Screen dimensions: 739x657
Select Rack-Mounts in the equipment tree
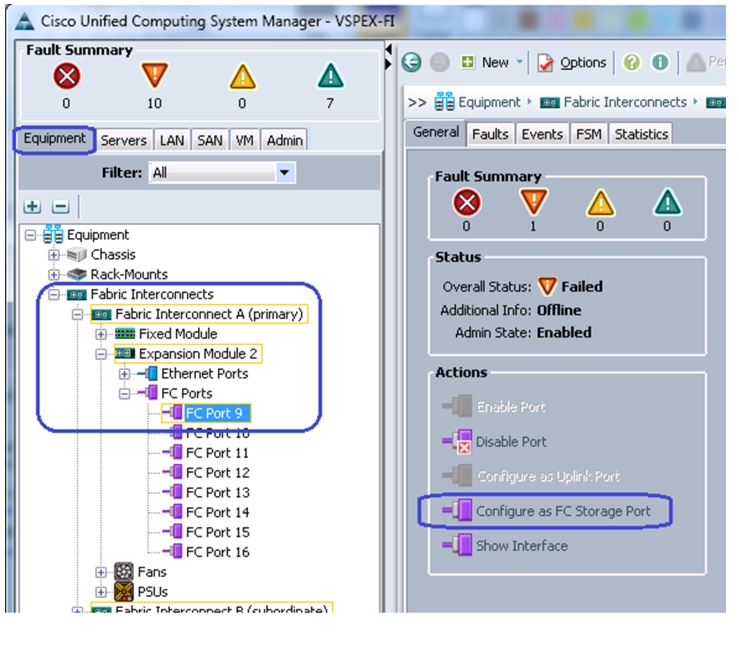(129, 274)
